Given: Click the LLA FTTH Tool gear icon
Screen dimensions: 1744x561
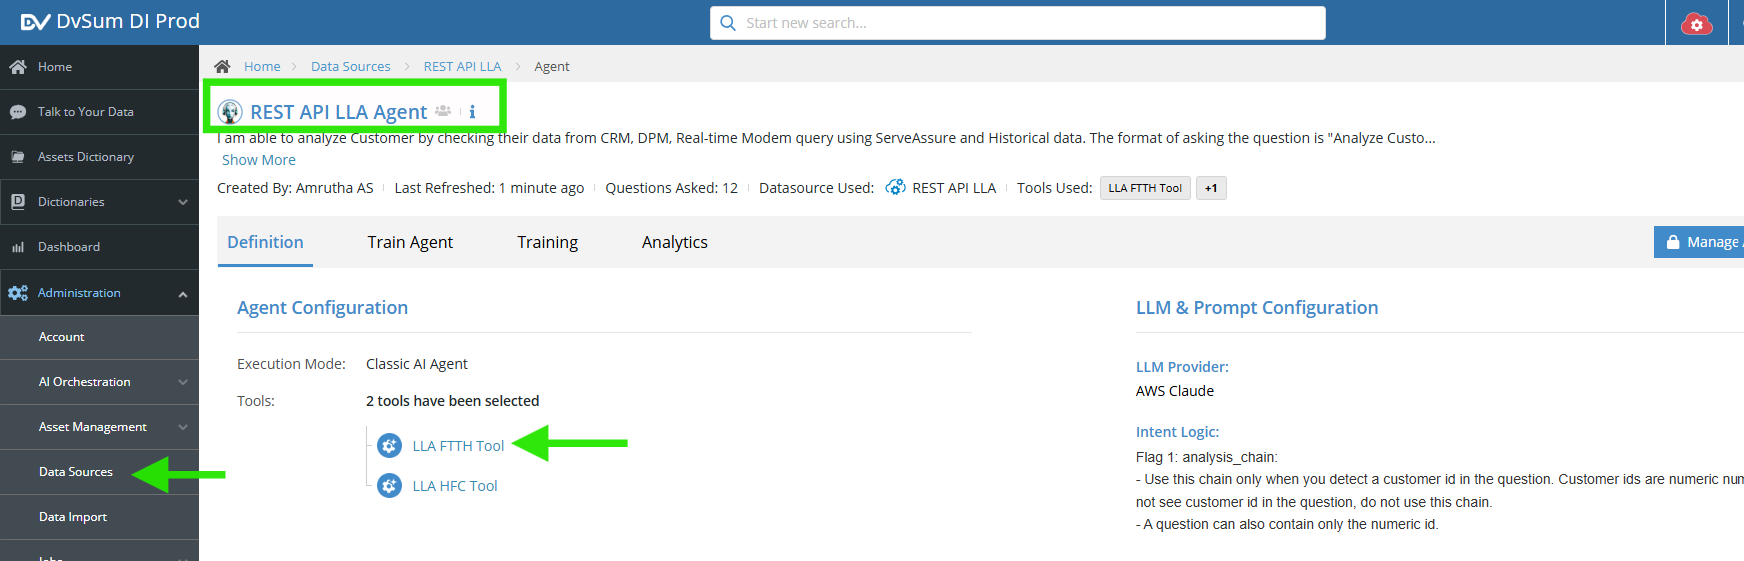Looking at the screenshot, I should (x=390, y=446).
